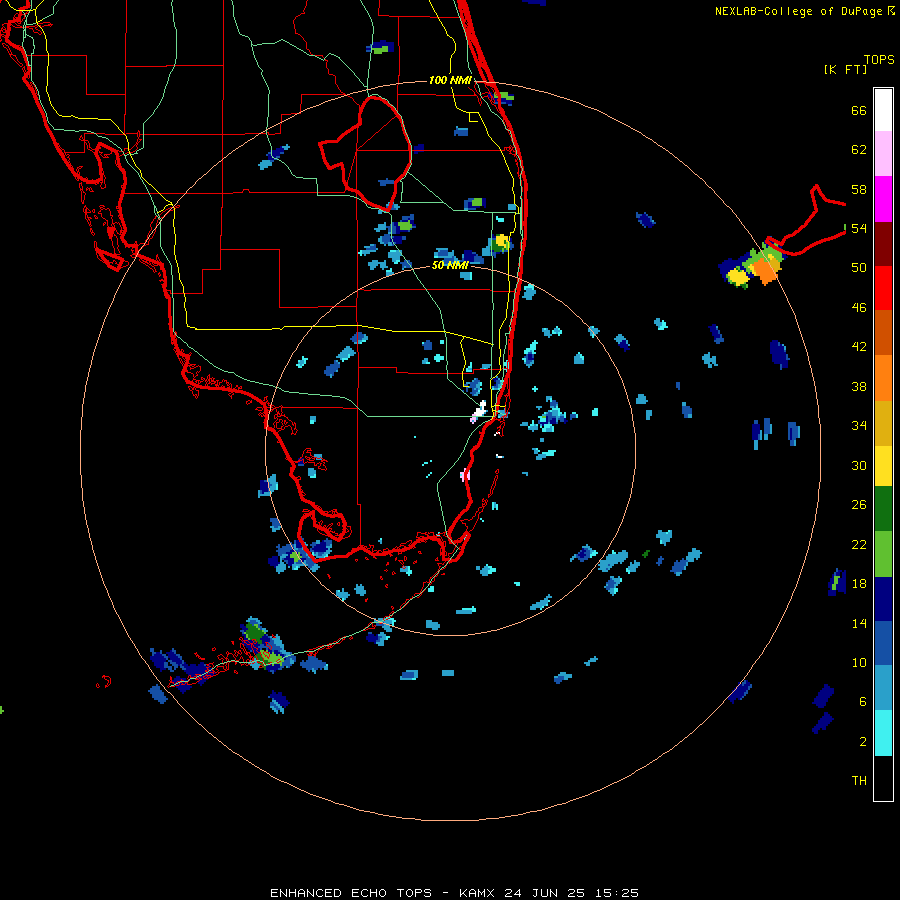
Task: Click the orange echo cell near Bahamas outline
Action: coord(764,269)
